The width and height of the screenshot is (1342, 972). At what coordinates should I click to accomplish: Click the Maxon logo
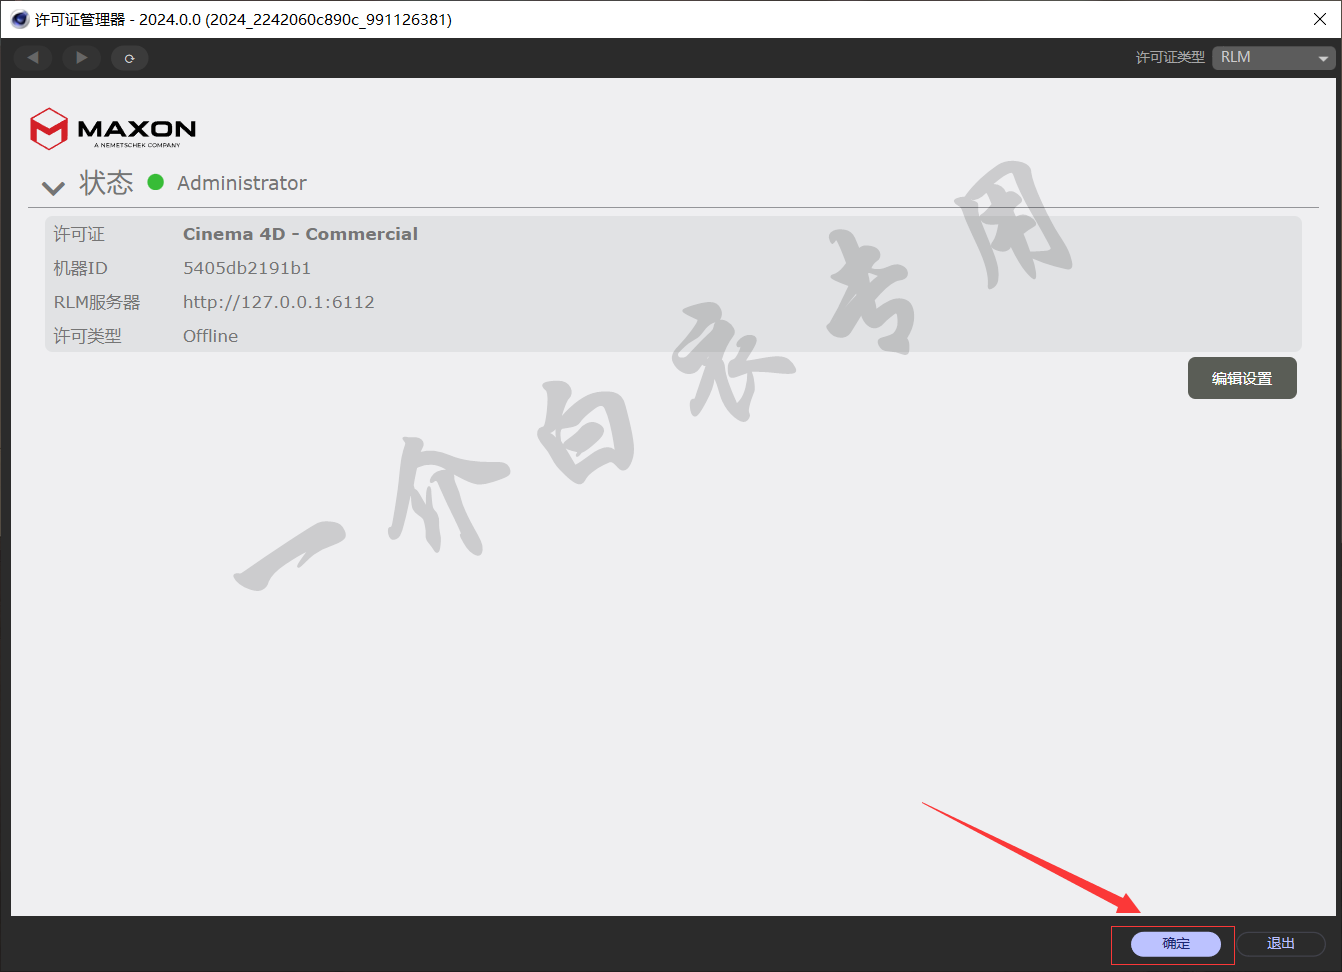click(113, 129)
